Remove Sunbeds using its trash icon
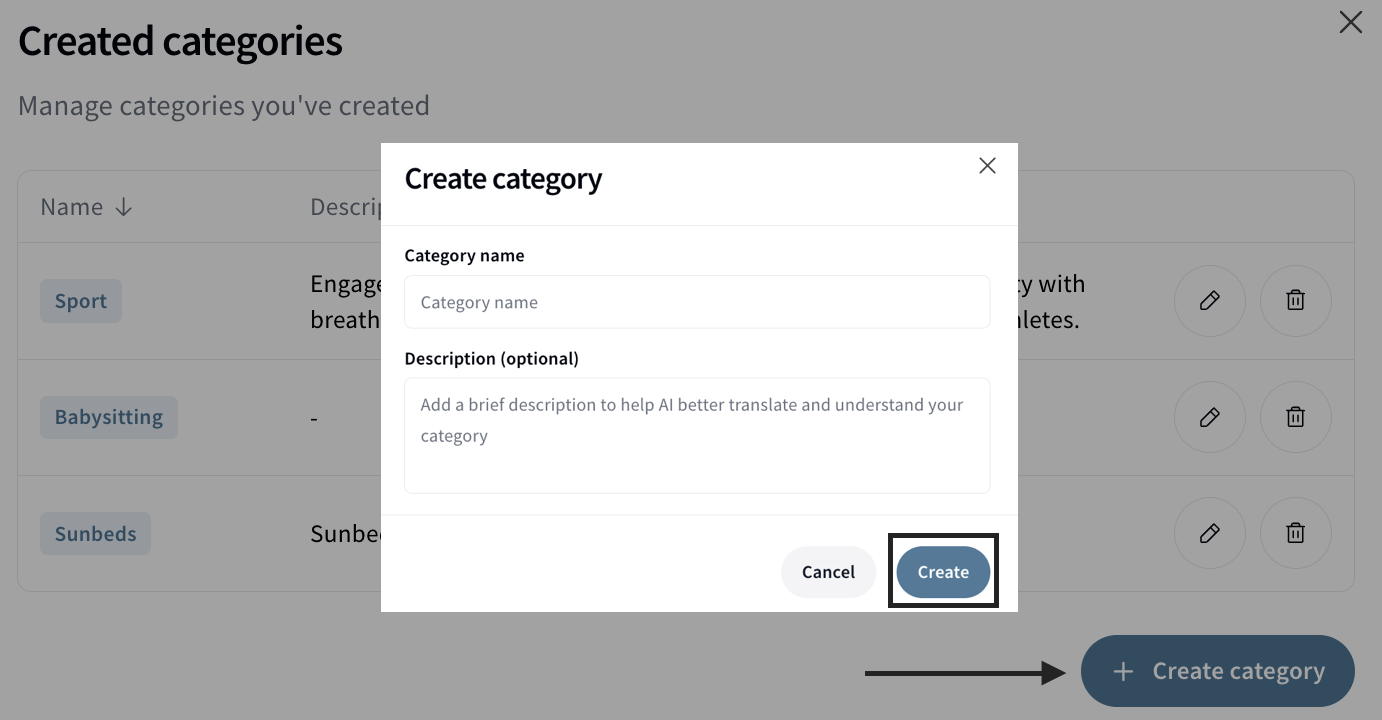The height and width of the screenshot is (720, 1382). pos(1295,533)
